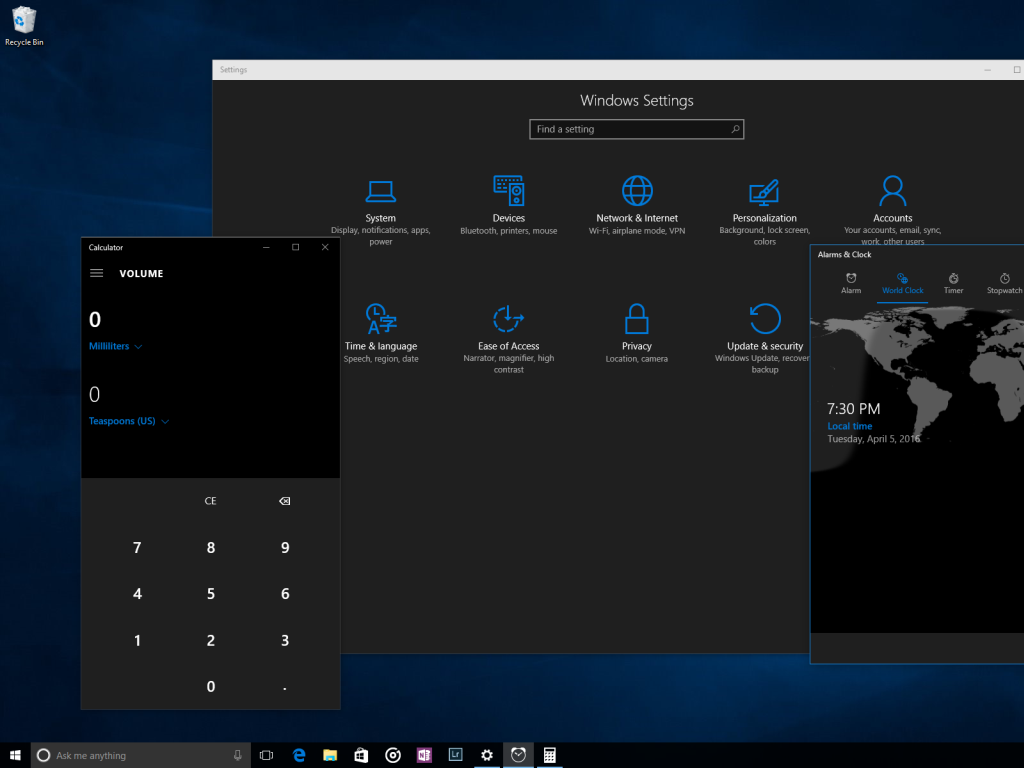This screenshot has width=1024, height=768.
Task: Click the backspace icon in Calculator
Action: 285,501
